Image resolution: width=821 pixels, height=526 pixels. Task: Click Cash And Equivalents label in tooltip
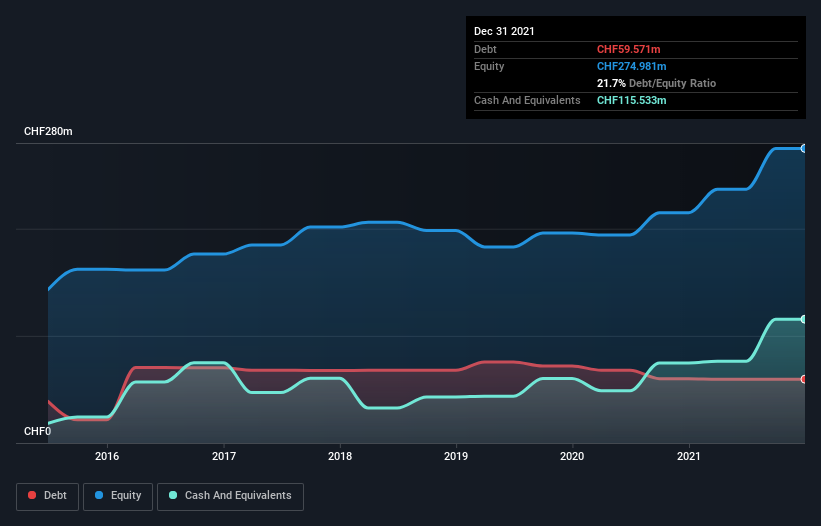(527, 100)
